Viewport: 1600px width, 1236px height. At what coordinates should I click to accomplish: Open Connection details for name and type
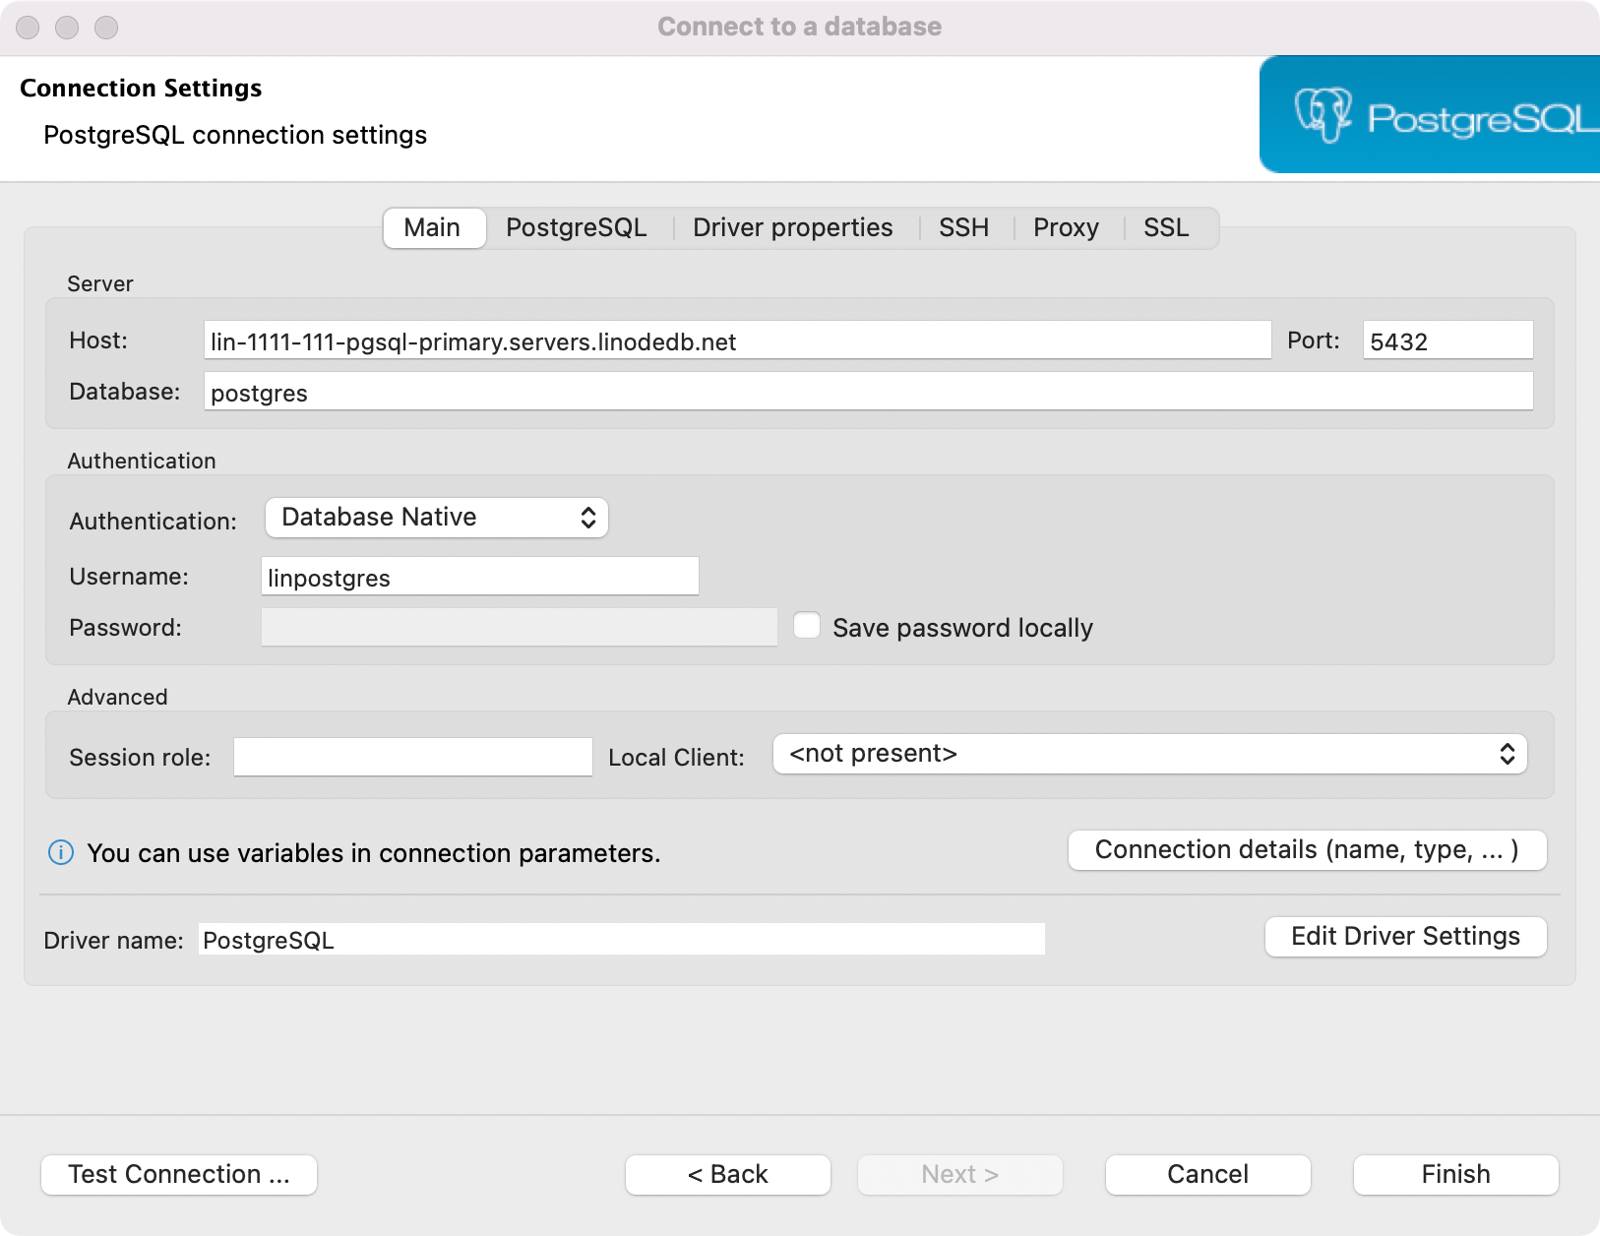click(x=1306, y=849)
